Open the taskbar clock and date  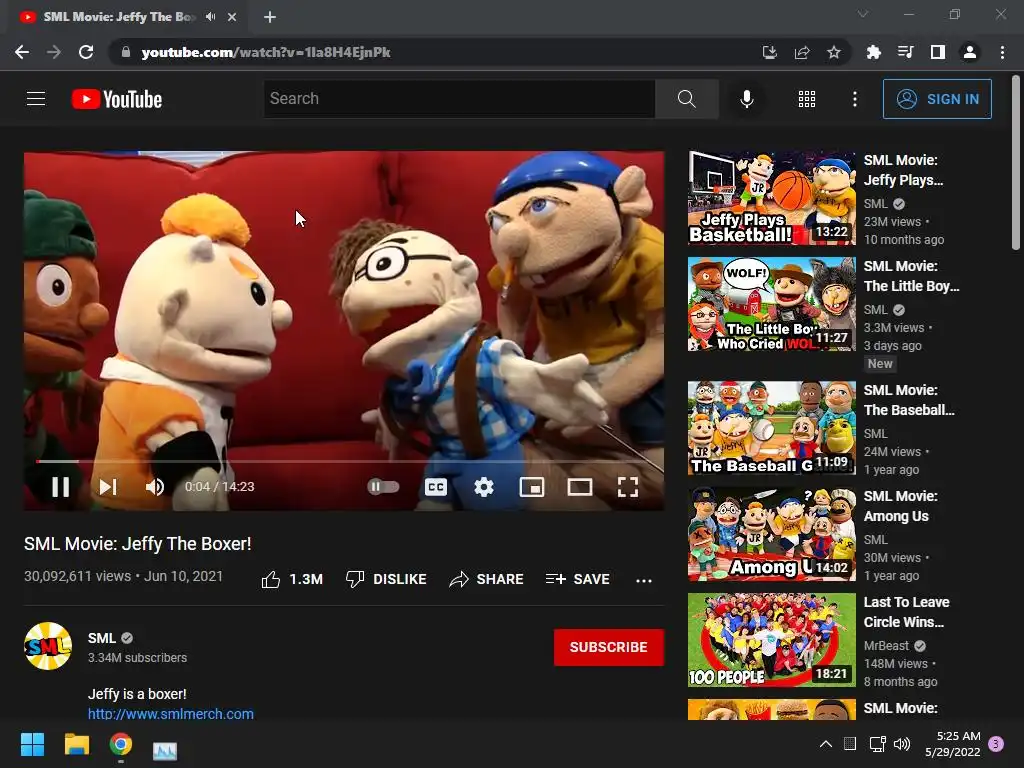pos(953,744)
